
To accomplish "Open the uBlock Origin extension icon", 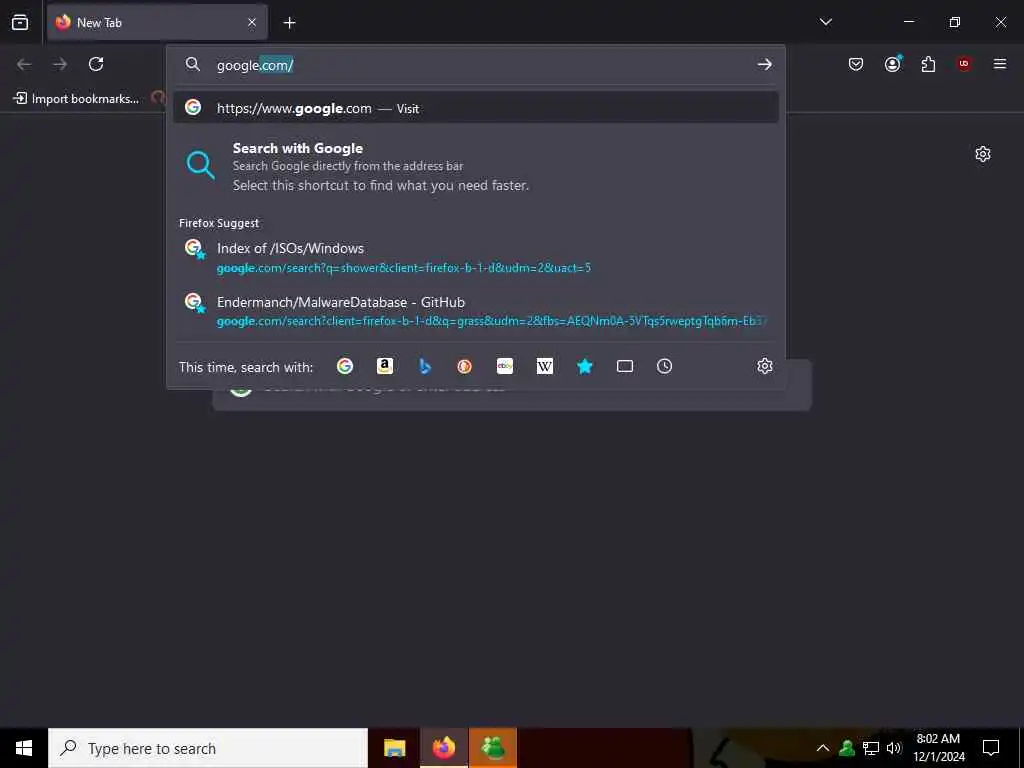I will [x=964, y=64].
